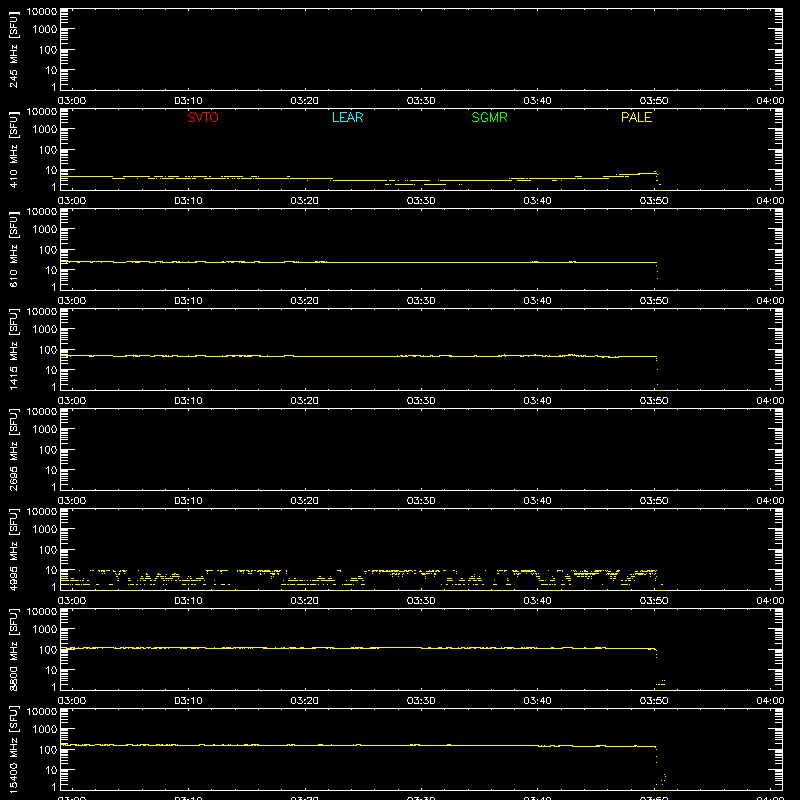
Task: Click 03:30 tick under the 245 MHz panel
Action: click(421, 101)
